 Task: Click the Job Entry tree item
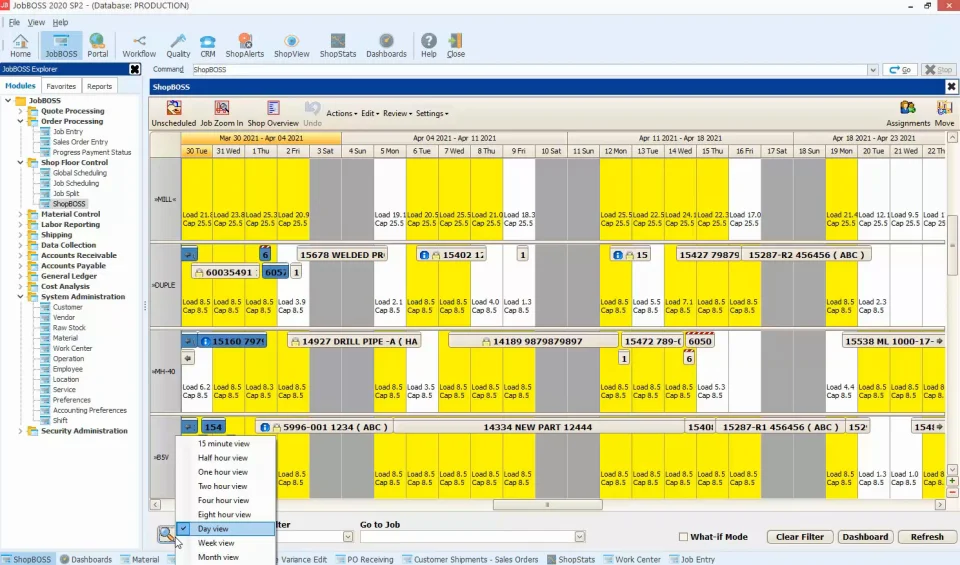point(67,132)
